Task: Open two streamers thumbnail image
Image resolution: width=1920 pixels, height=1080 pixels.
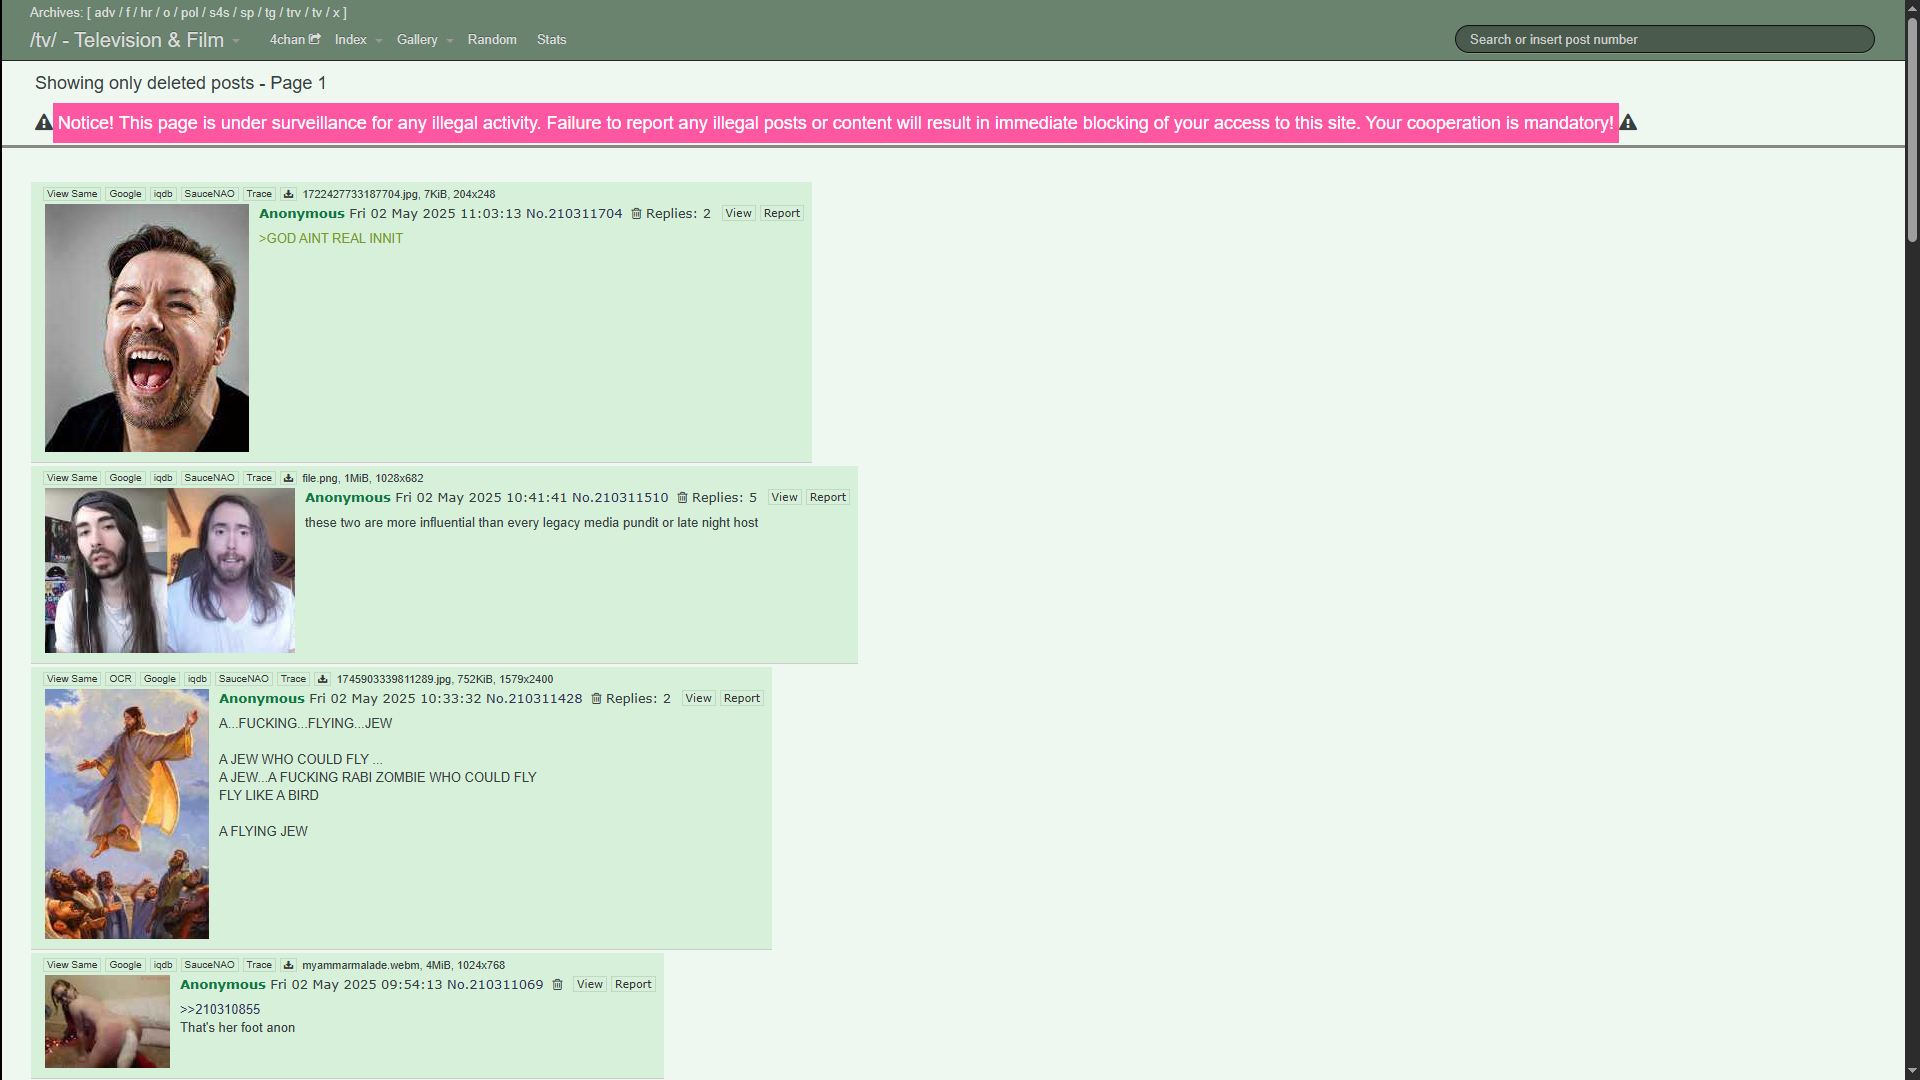Action: pyautogui.click(x=170, y=570)
